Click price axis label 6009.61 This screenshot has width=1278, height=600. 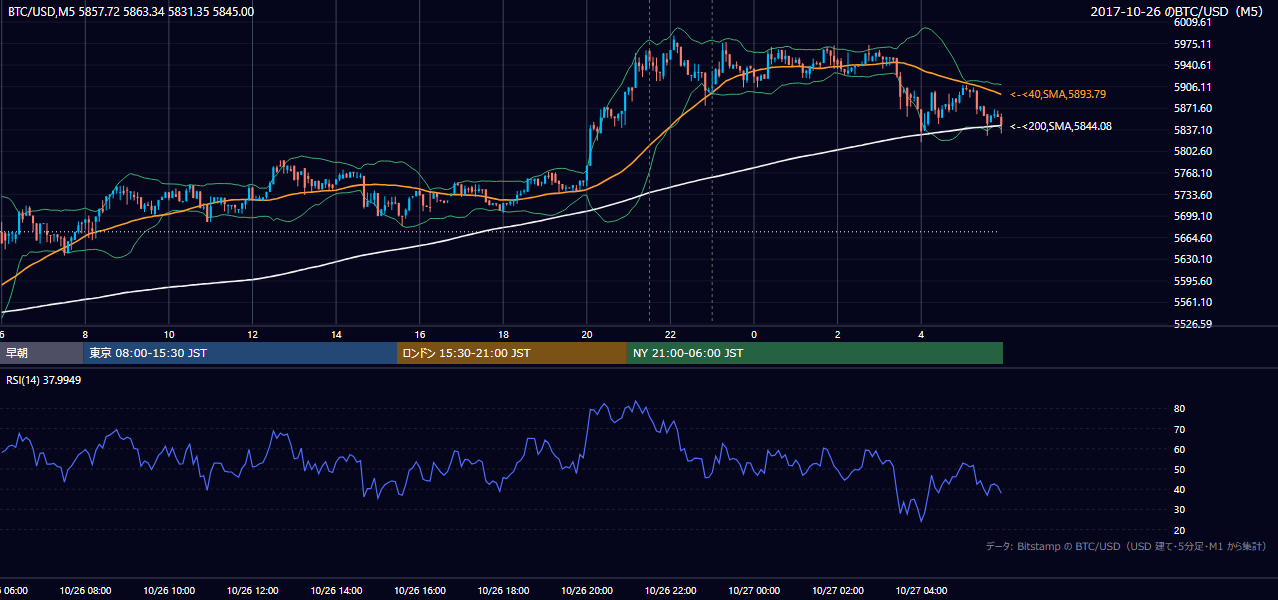coord(1193,22)
